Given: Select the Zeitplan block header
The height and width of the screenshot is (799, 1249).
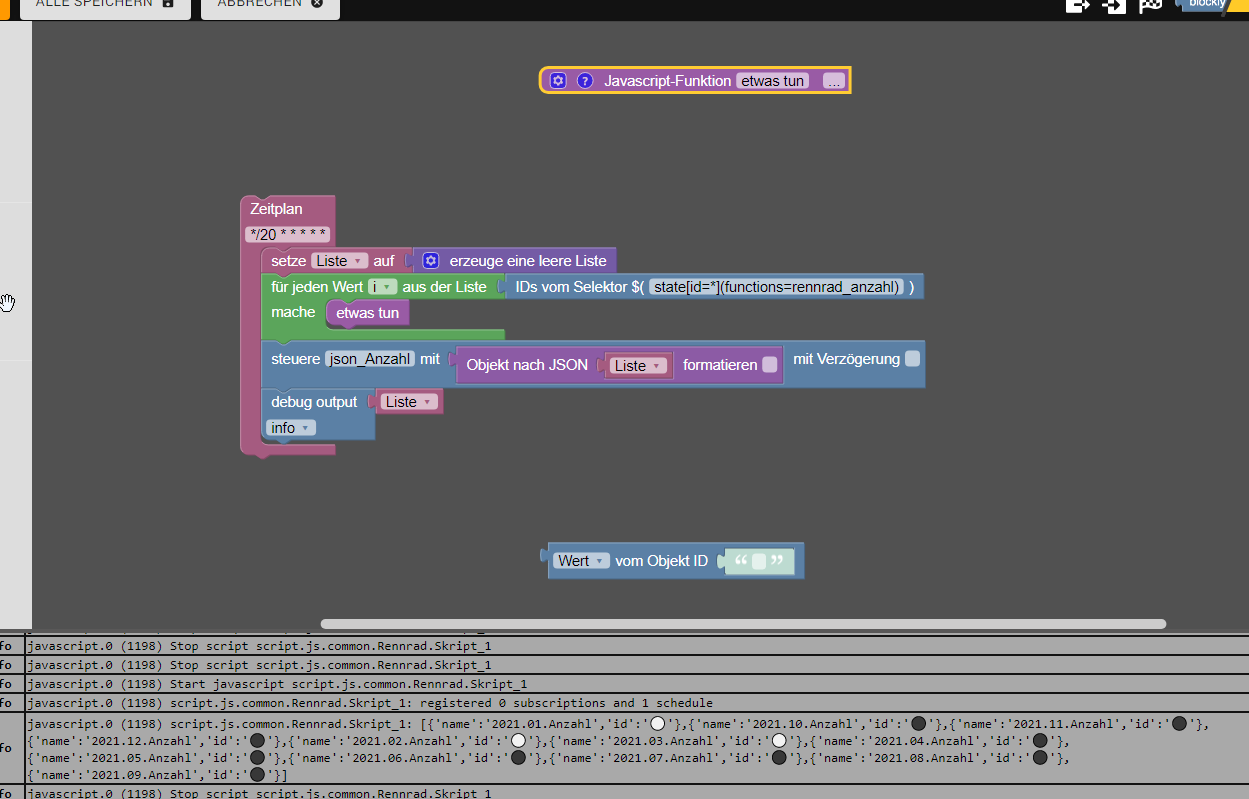Looking at the screenshot, I should pyautogui.click(x=276, y=210).
